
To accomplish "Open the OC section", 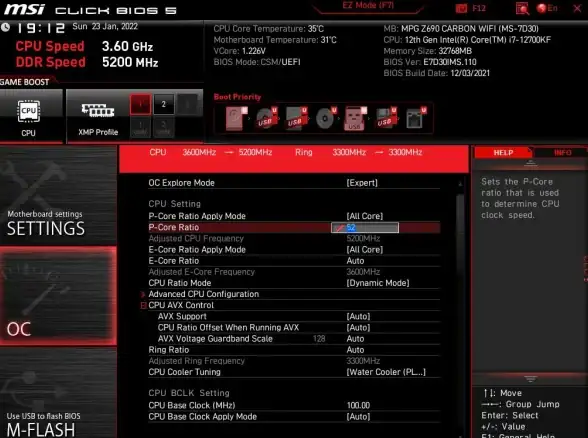I will pyautogui.click(x=58, y=296).
